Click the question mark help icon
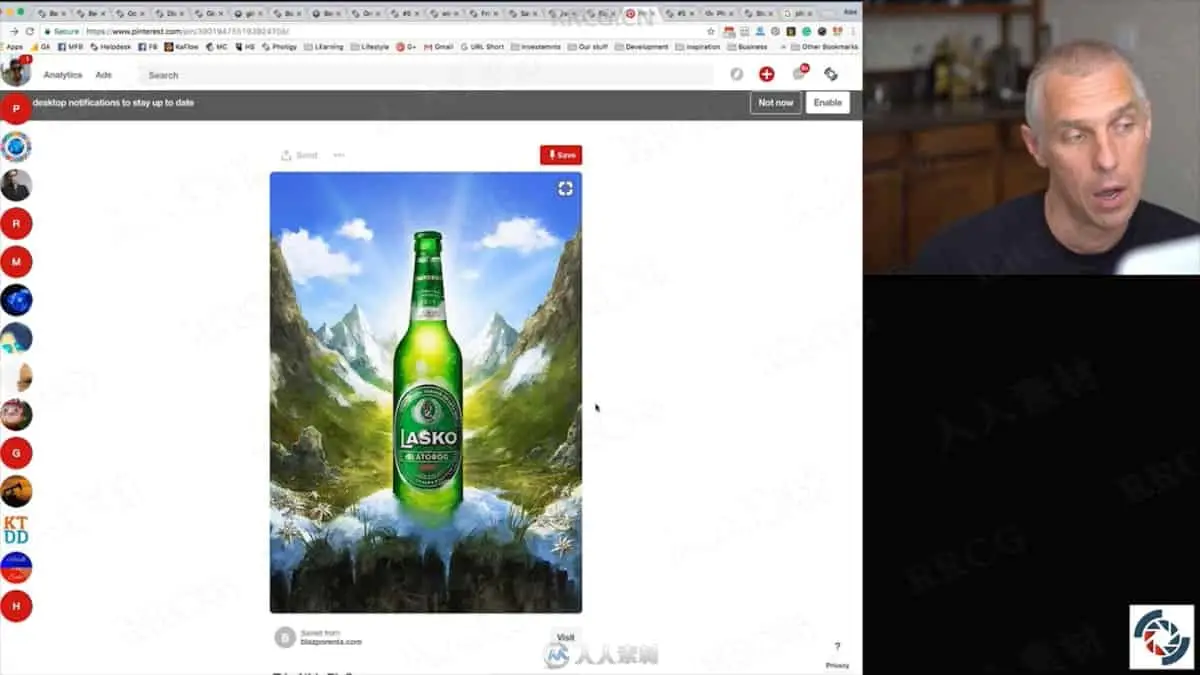Image resolution: width=1200 pixels, height=675 pixels. [x=838, y=646]
